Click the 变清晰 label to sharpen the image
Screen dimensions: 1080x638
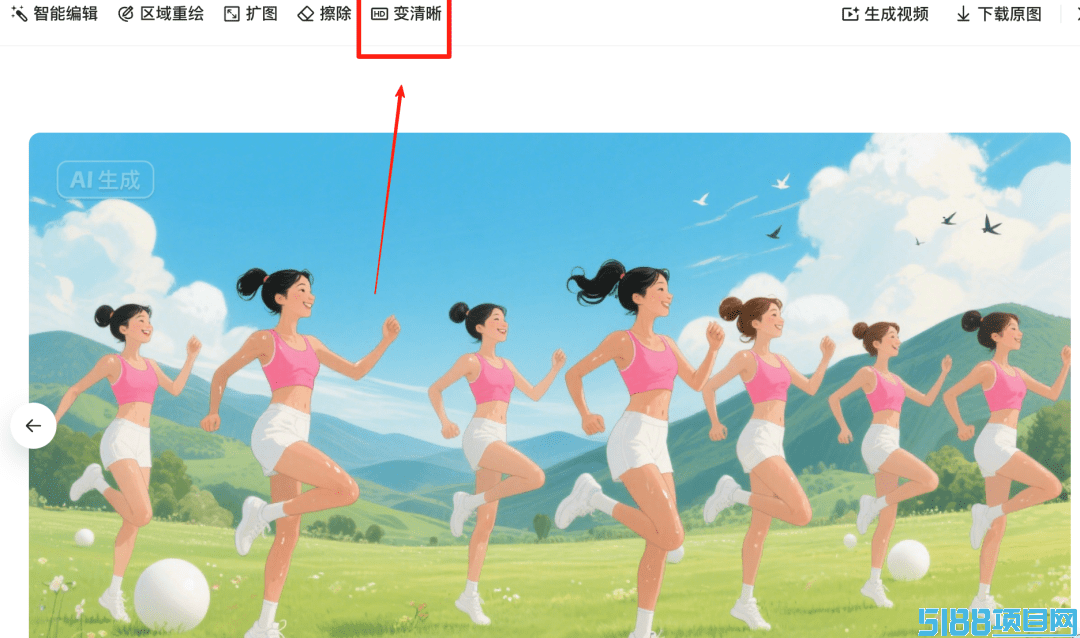pos(417,14)
